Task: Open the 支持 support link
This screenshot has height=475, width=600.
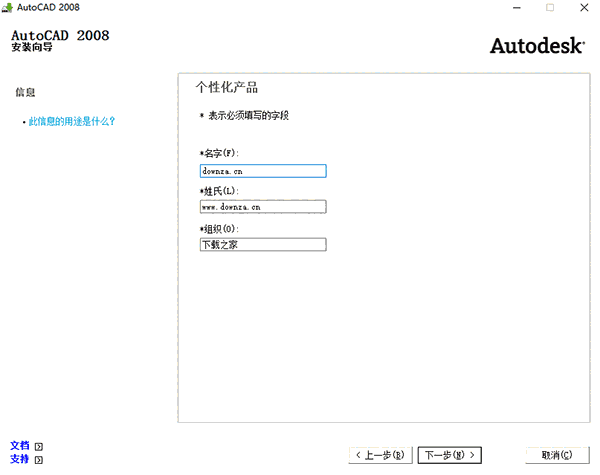Action: 20,459
